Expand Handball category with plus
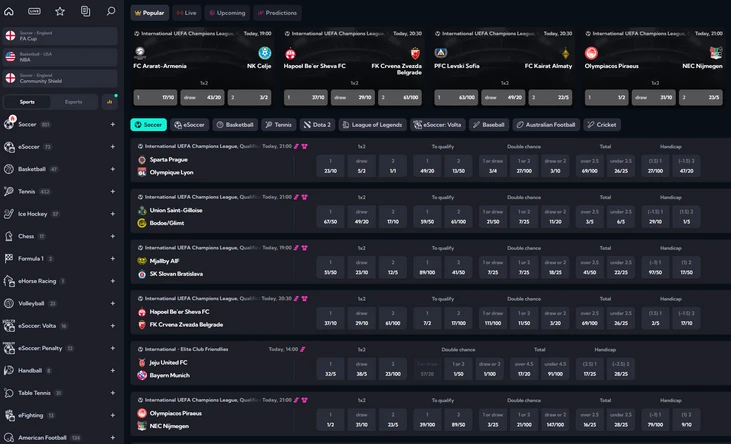This screenshot has width=731, height=444. point(112,370)
